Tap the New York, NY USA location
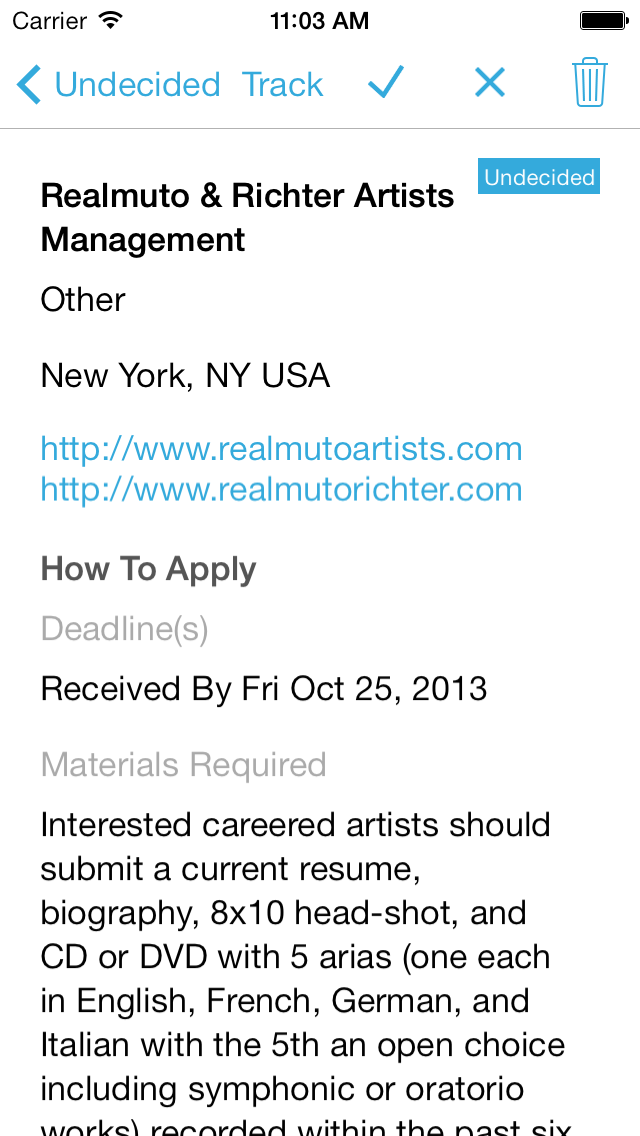The width and height of the screenshot is (640, 1136). [185, 376]
